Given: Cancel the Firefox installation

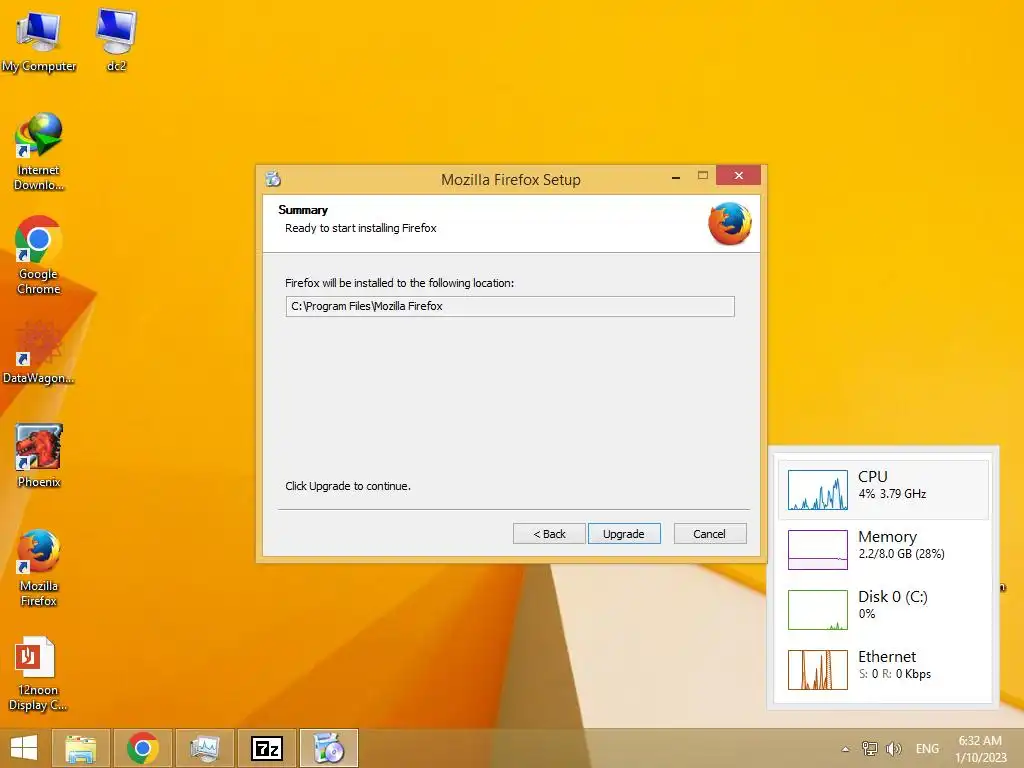Looking at the screenshot, I should click(709, 534).
